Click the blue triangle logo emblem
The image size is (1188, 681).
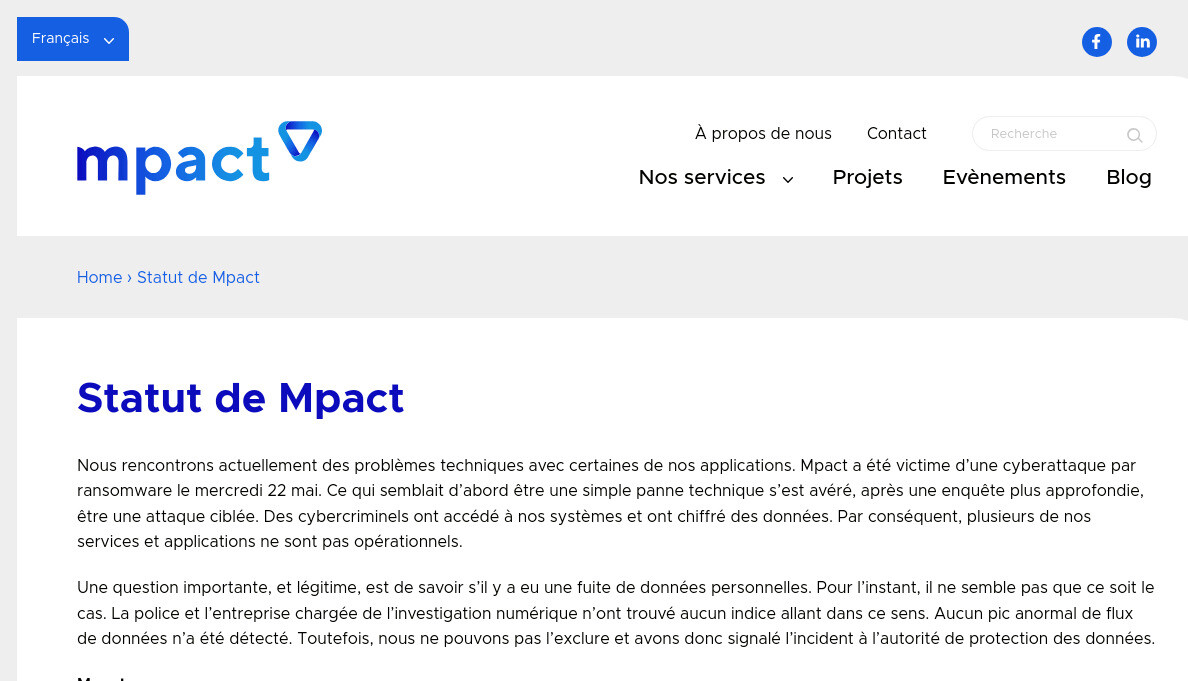pyautogui.click(x=300, y=141)
